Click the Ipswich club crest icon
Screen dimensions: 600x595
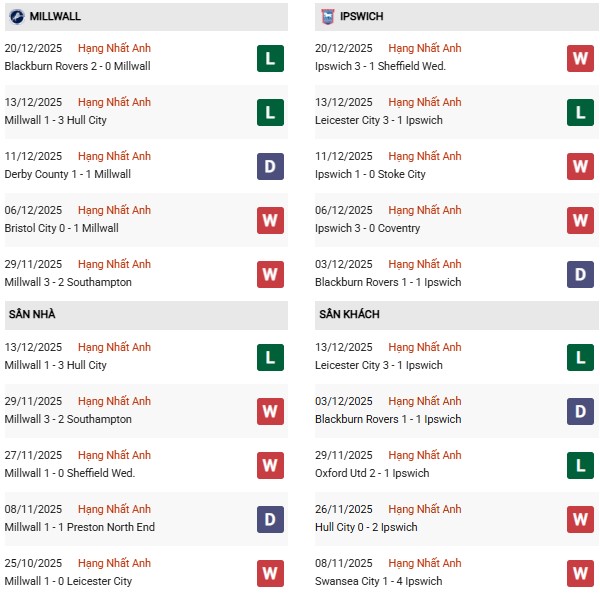point(328,17)
